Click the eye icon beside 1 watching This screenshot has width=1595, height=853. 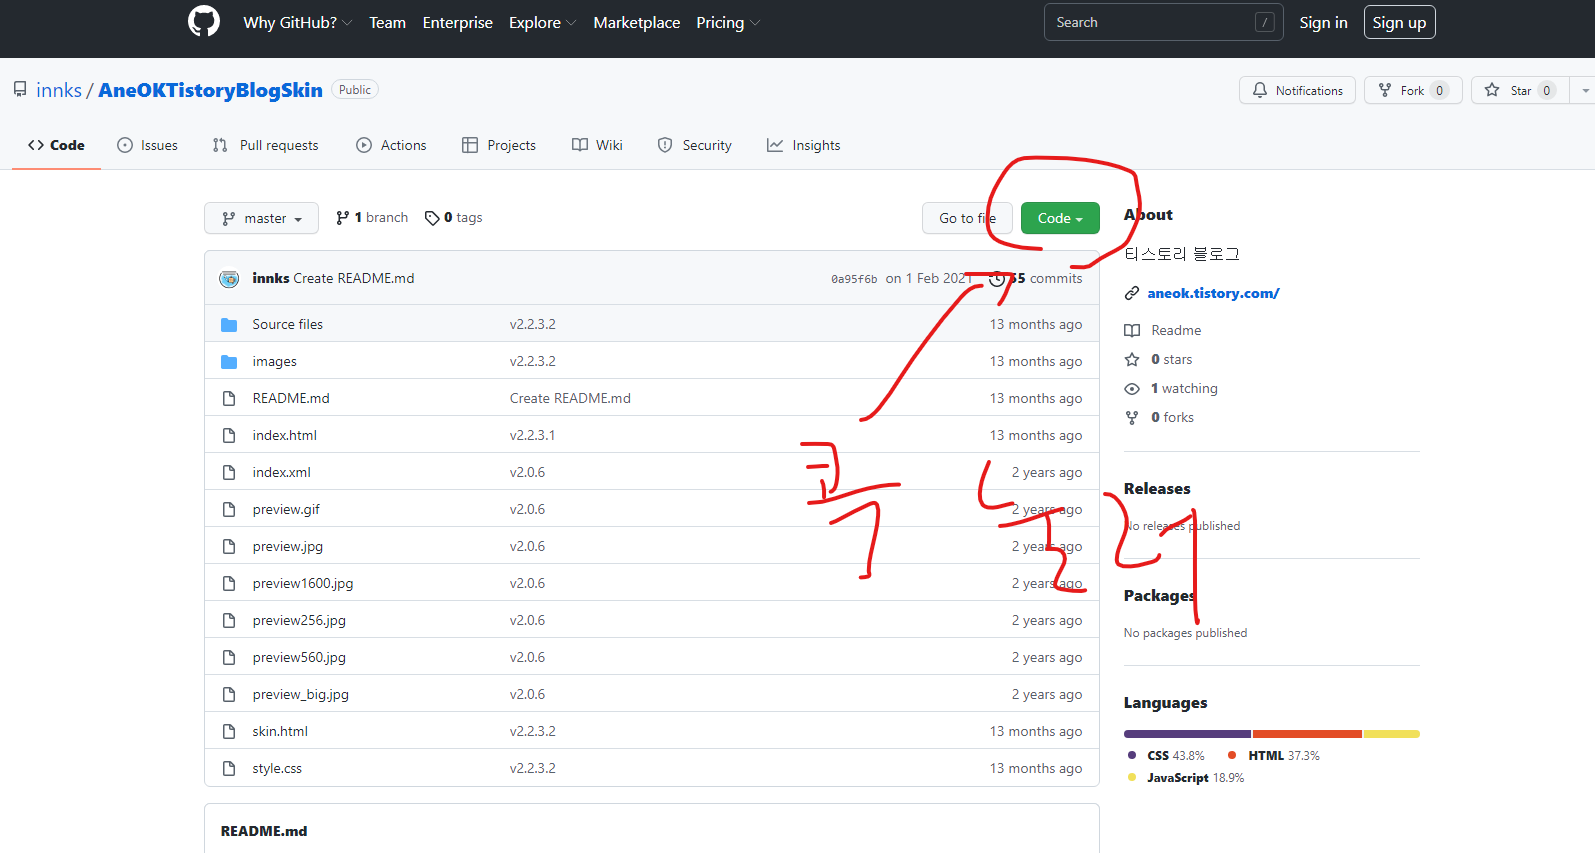point(1132,388)
